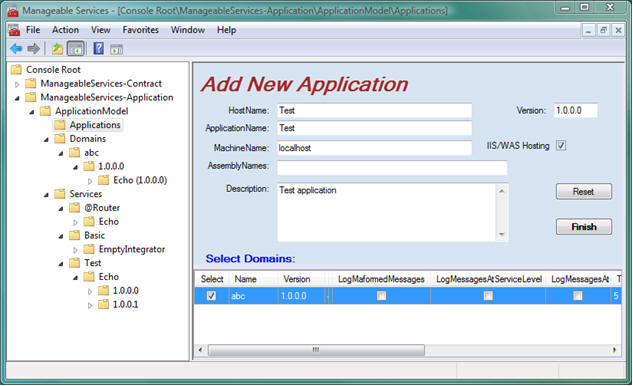Viewport: 633px width, 386px height.
Task: Click into the ApplicationName field
Action: click(374, 128)
